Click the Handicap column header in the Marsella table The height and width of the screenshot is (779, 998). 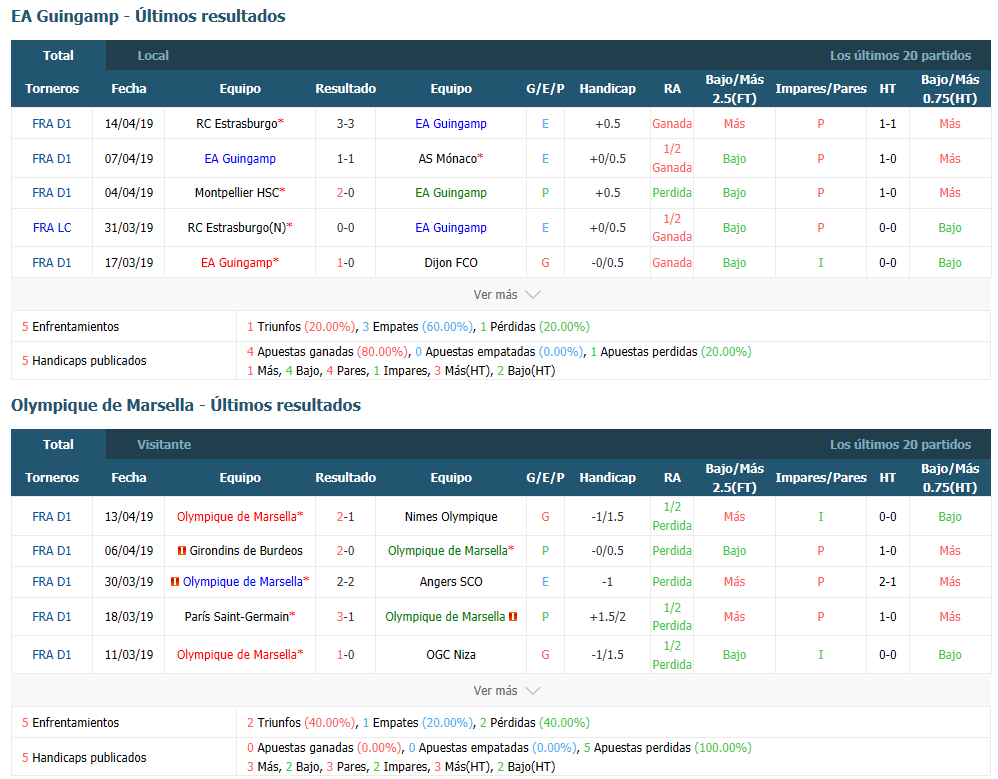(607, 477)
